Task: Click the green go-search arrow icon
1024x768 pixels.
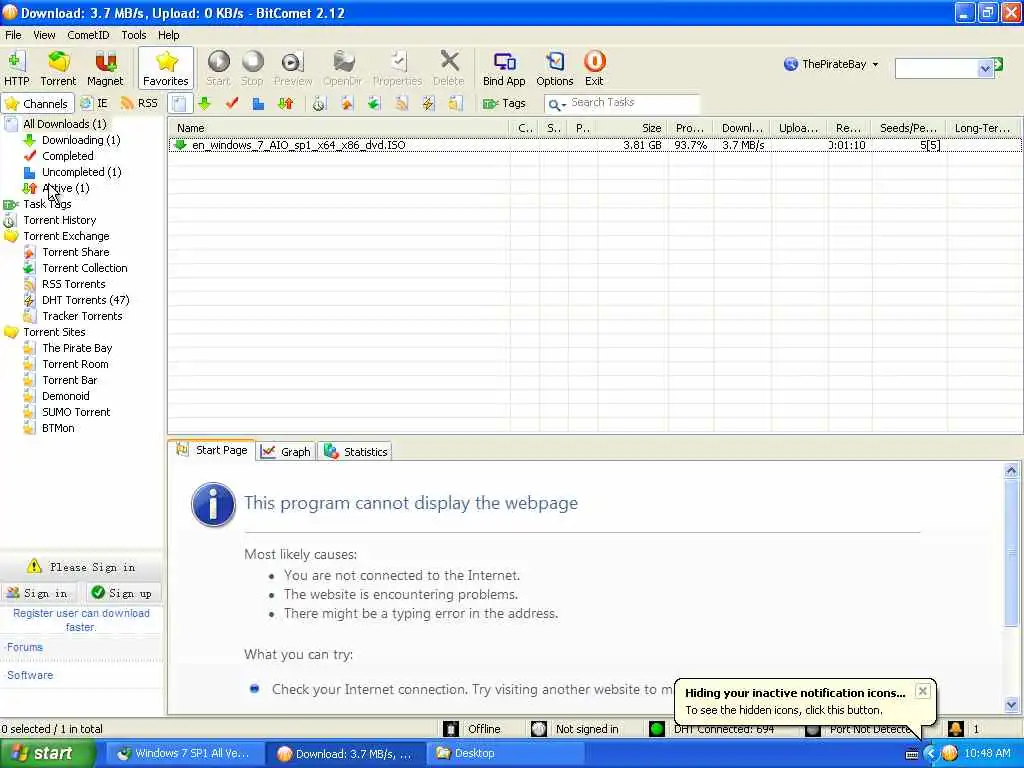Action: [x=999, y=65]
